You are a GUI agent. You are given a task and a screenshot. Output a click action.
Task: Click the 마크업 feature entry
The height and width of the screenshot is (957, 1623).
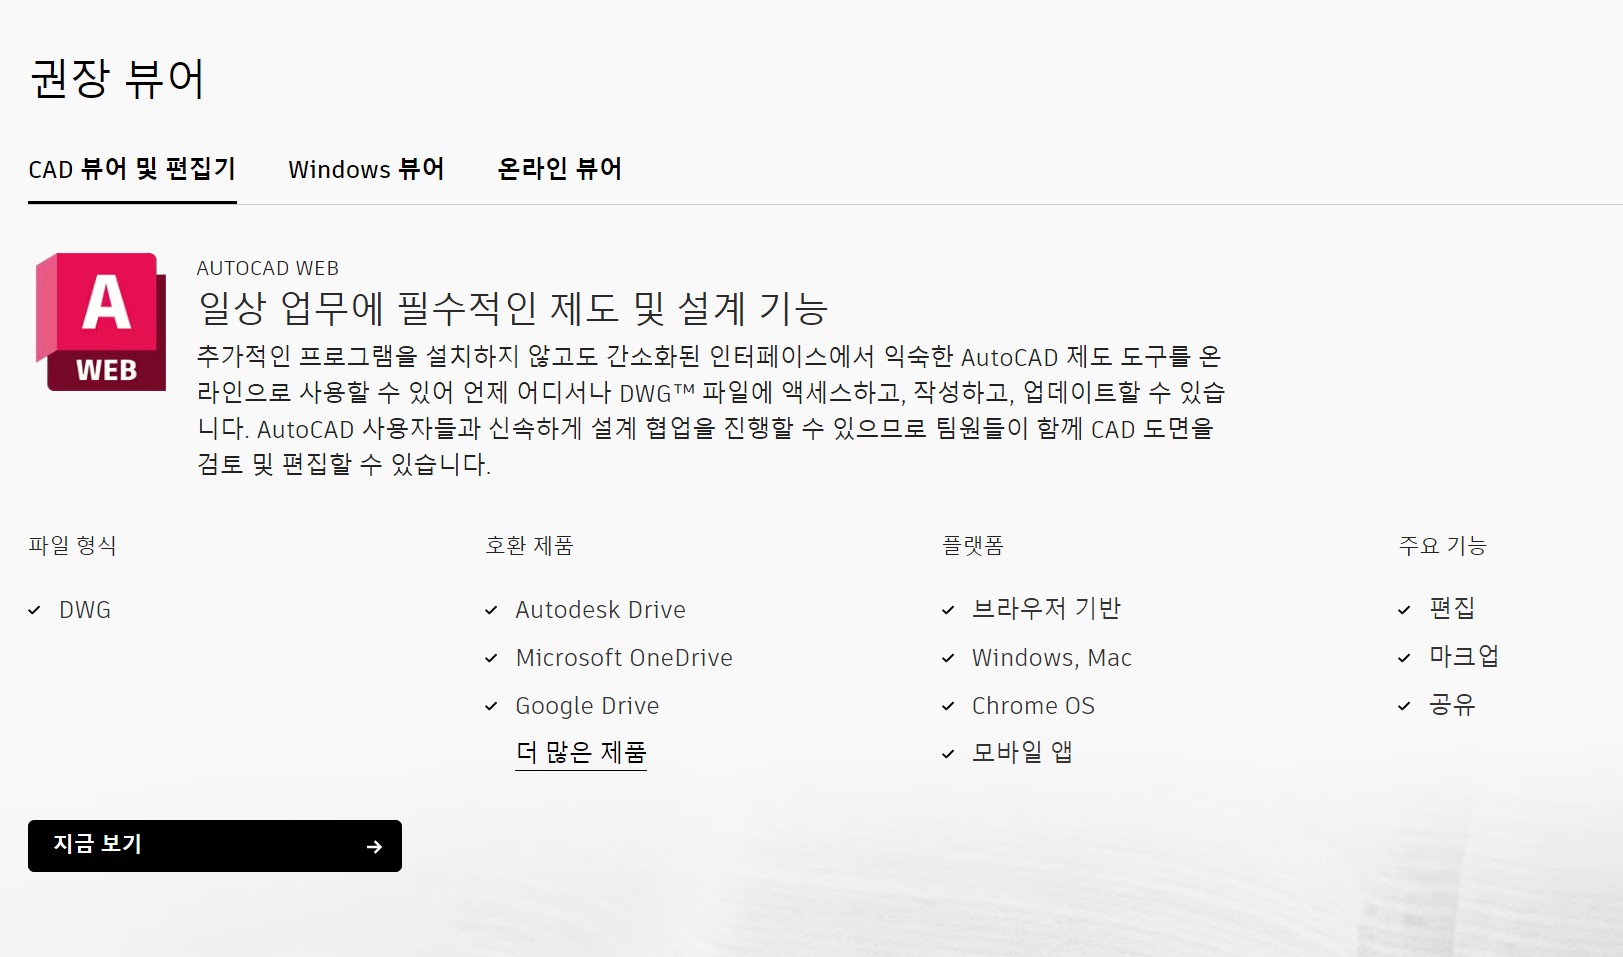click(x=1464, y=657)
